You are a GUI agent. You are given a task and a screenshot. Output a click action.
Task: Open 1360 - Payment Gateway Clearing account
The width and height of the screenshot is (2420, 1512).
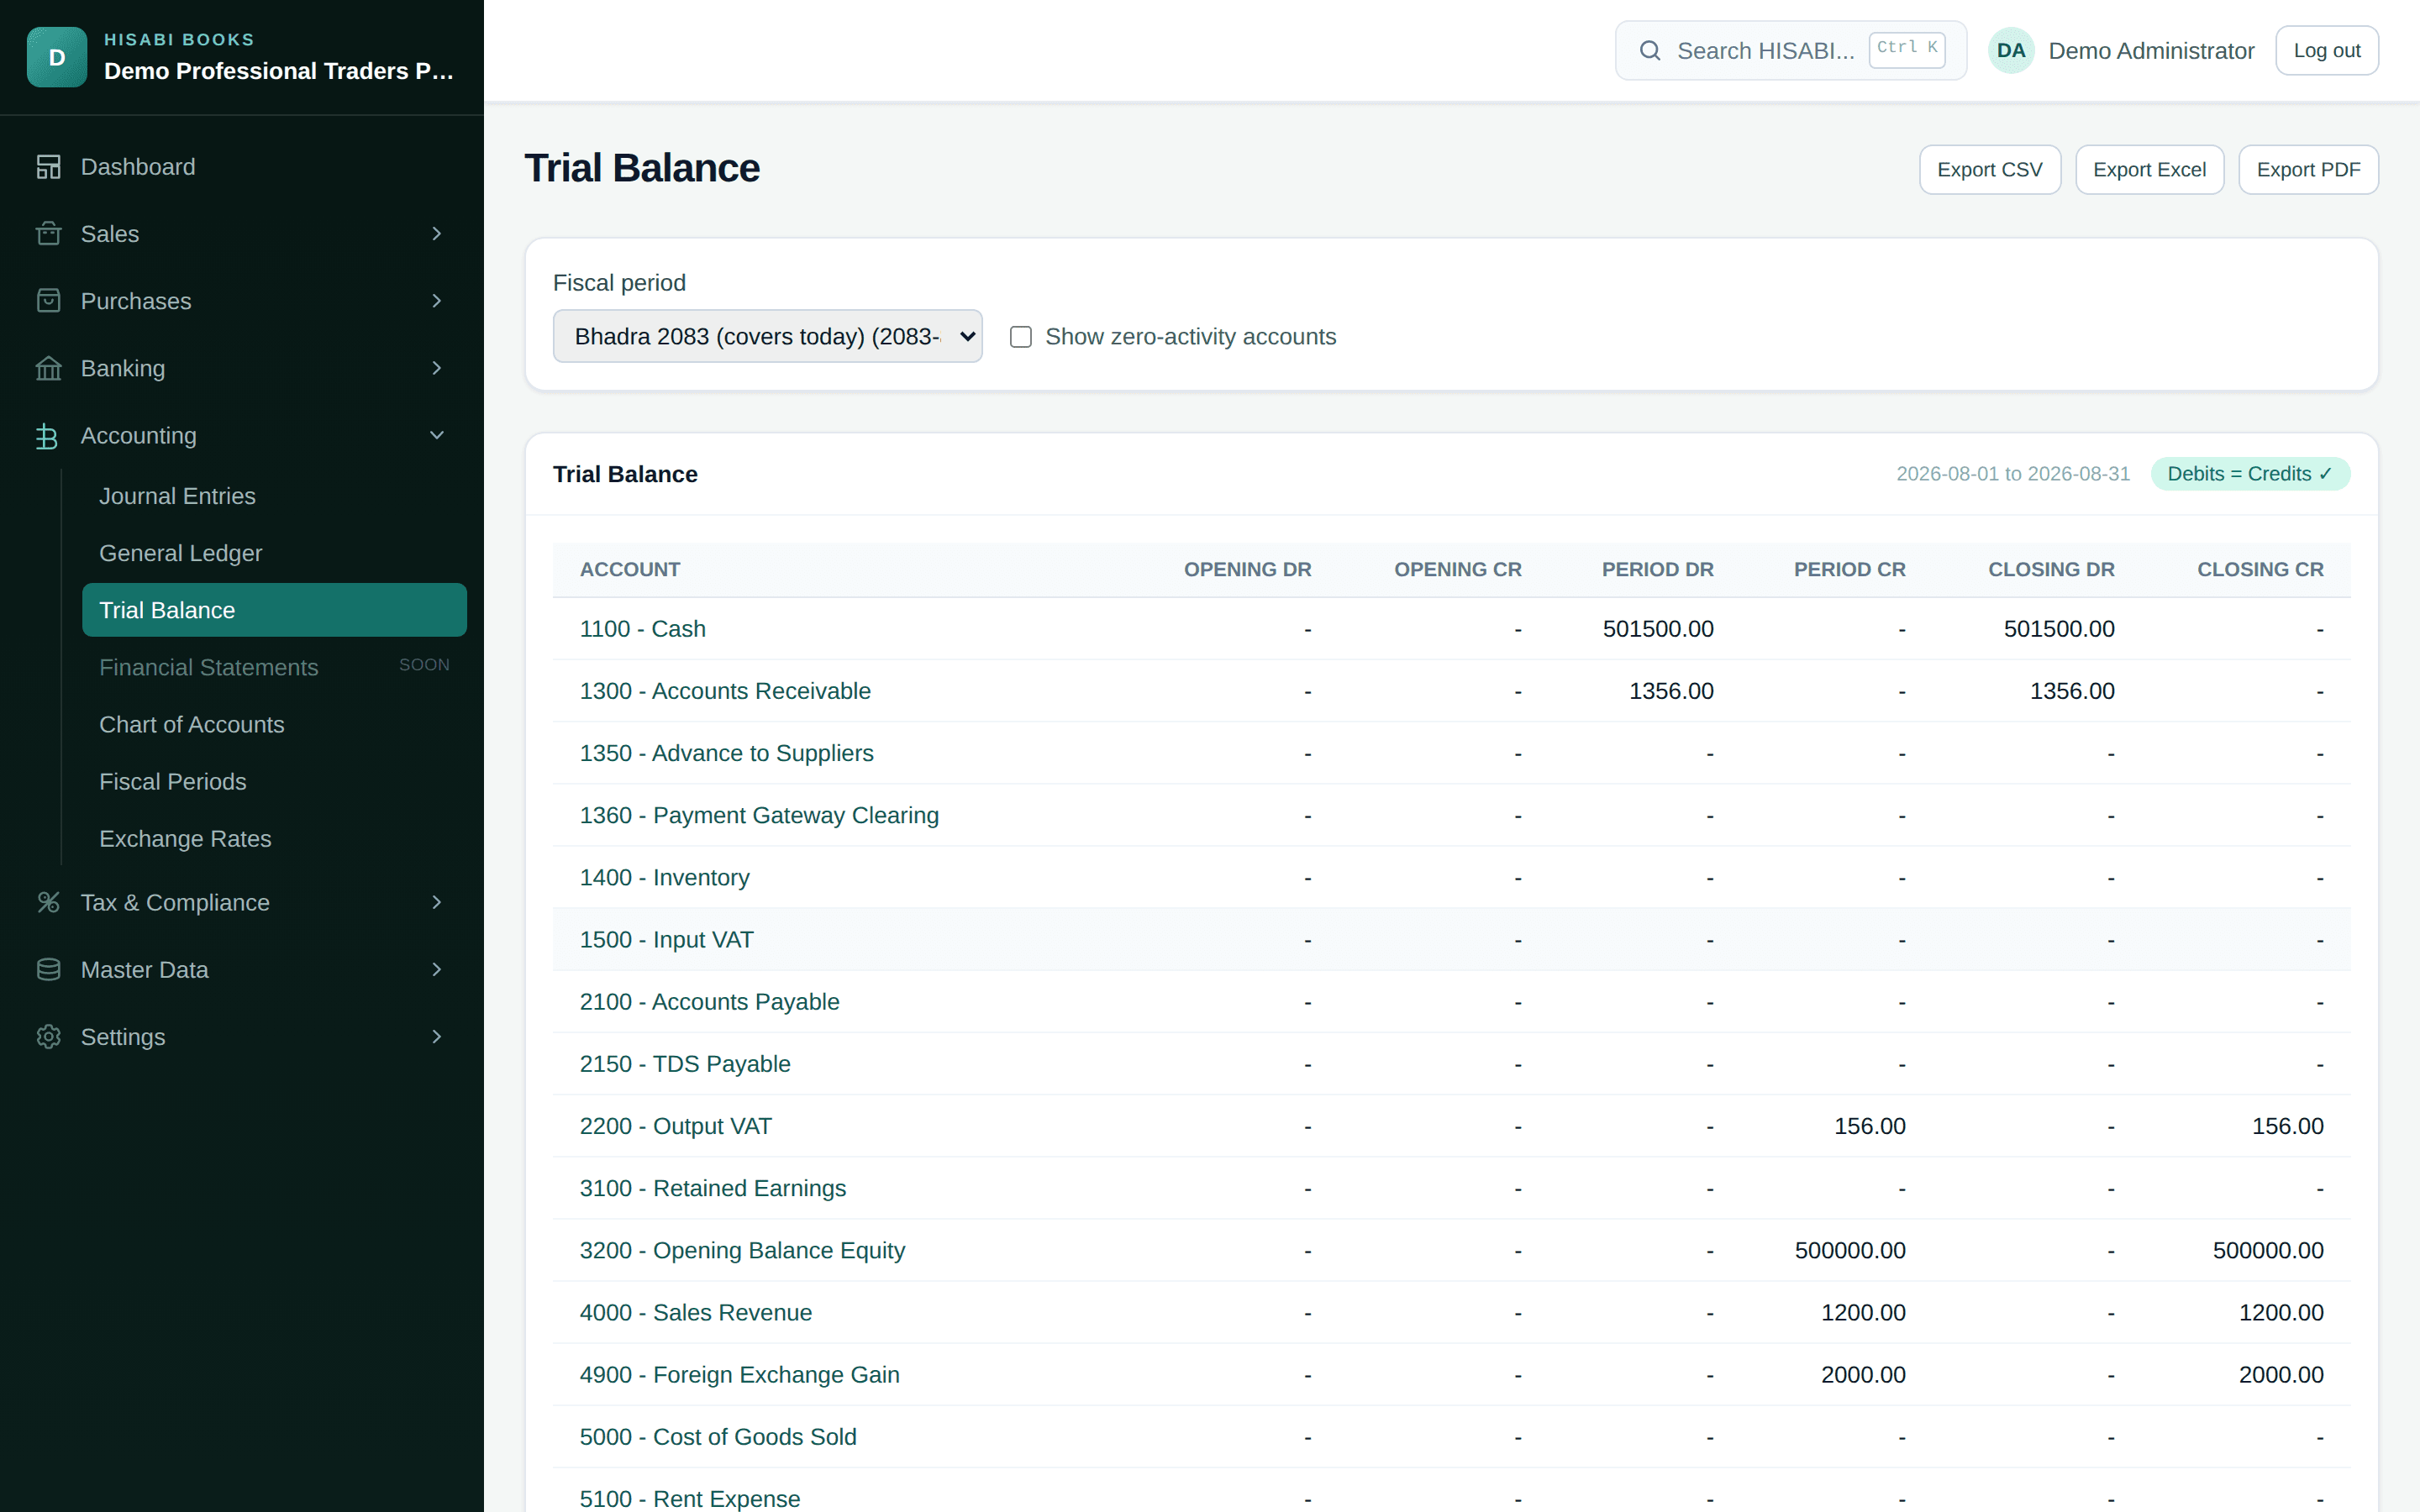(759, 815)
